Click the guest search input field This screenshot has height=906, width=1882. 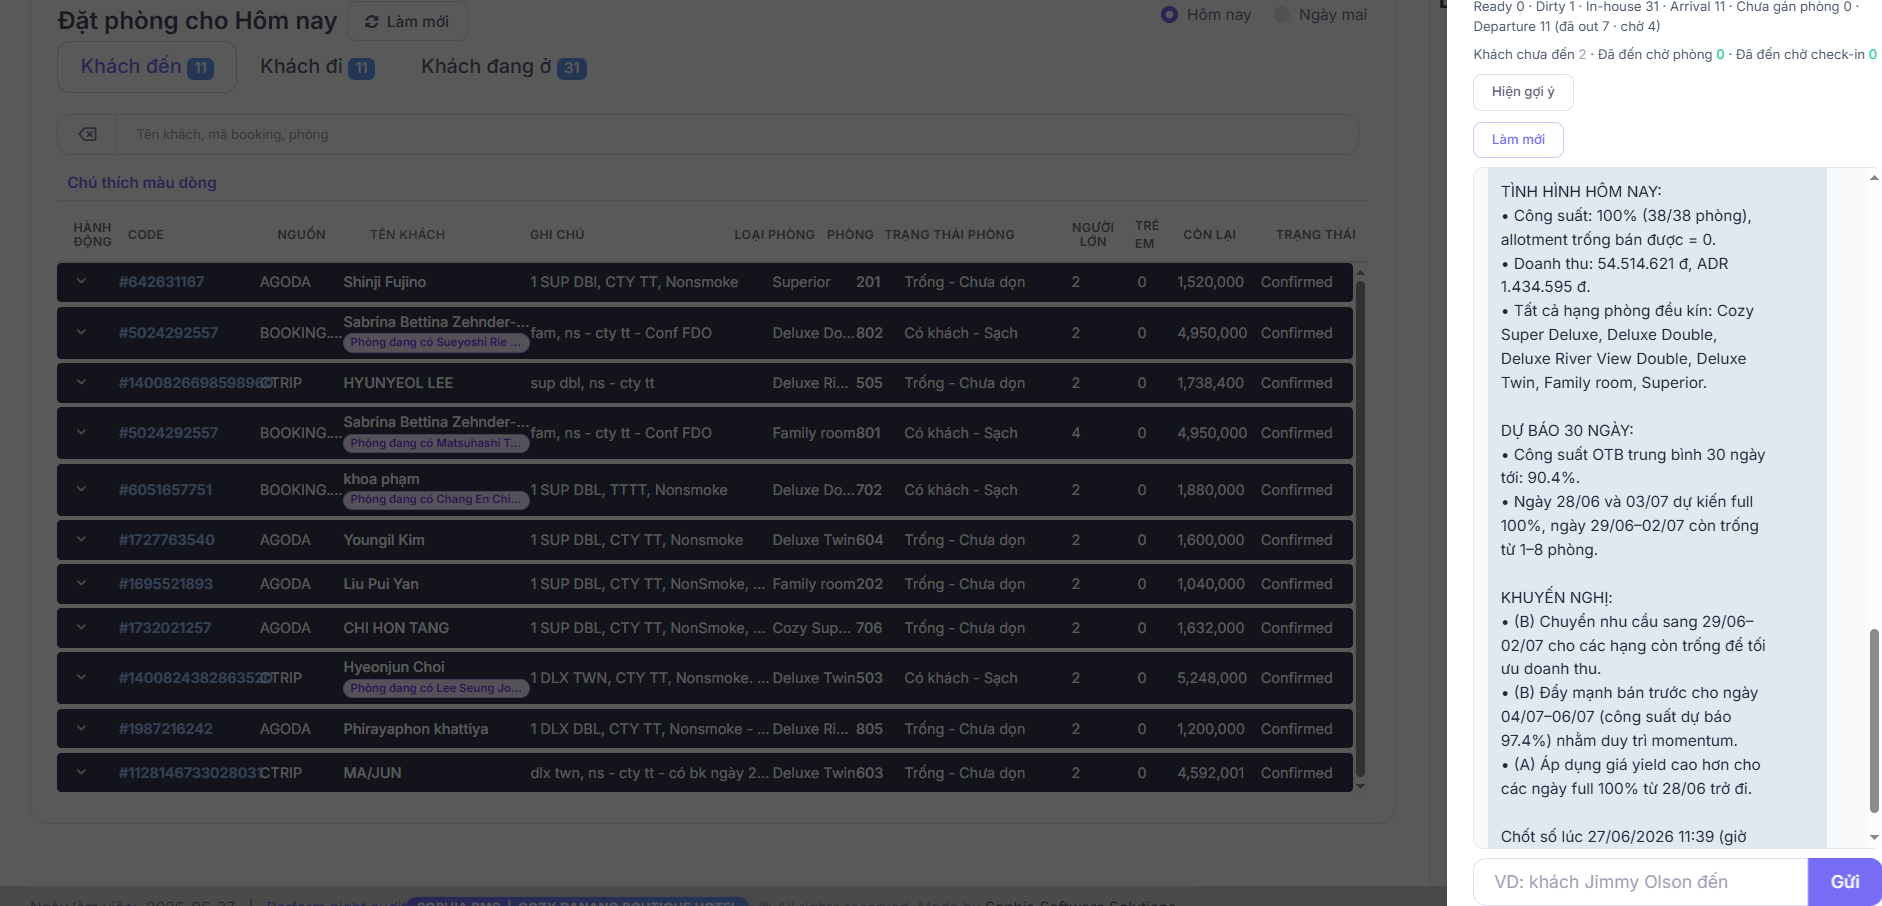point(737,135)
